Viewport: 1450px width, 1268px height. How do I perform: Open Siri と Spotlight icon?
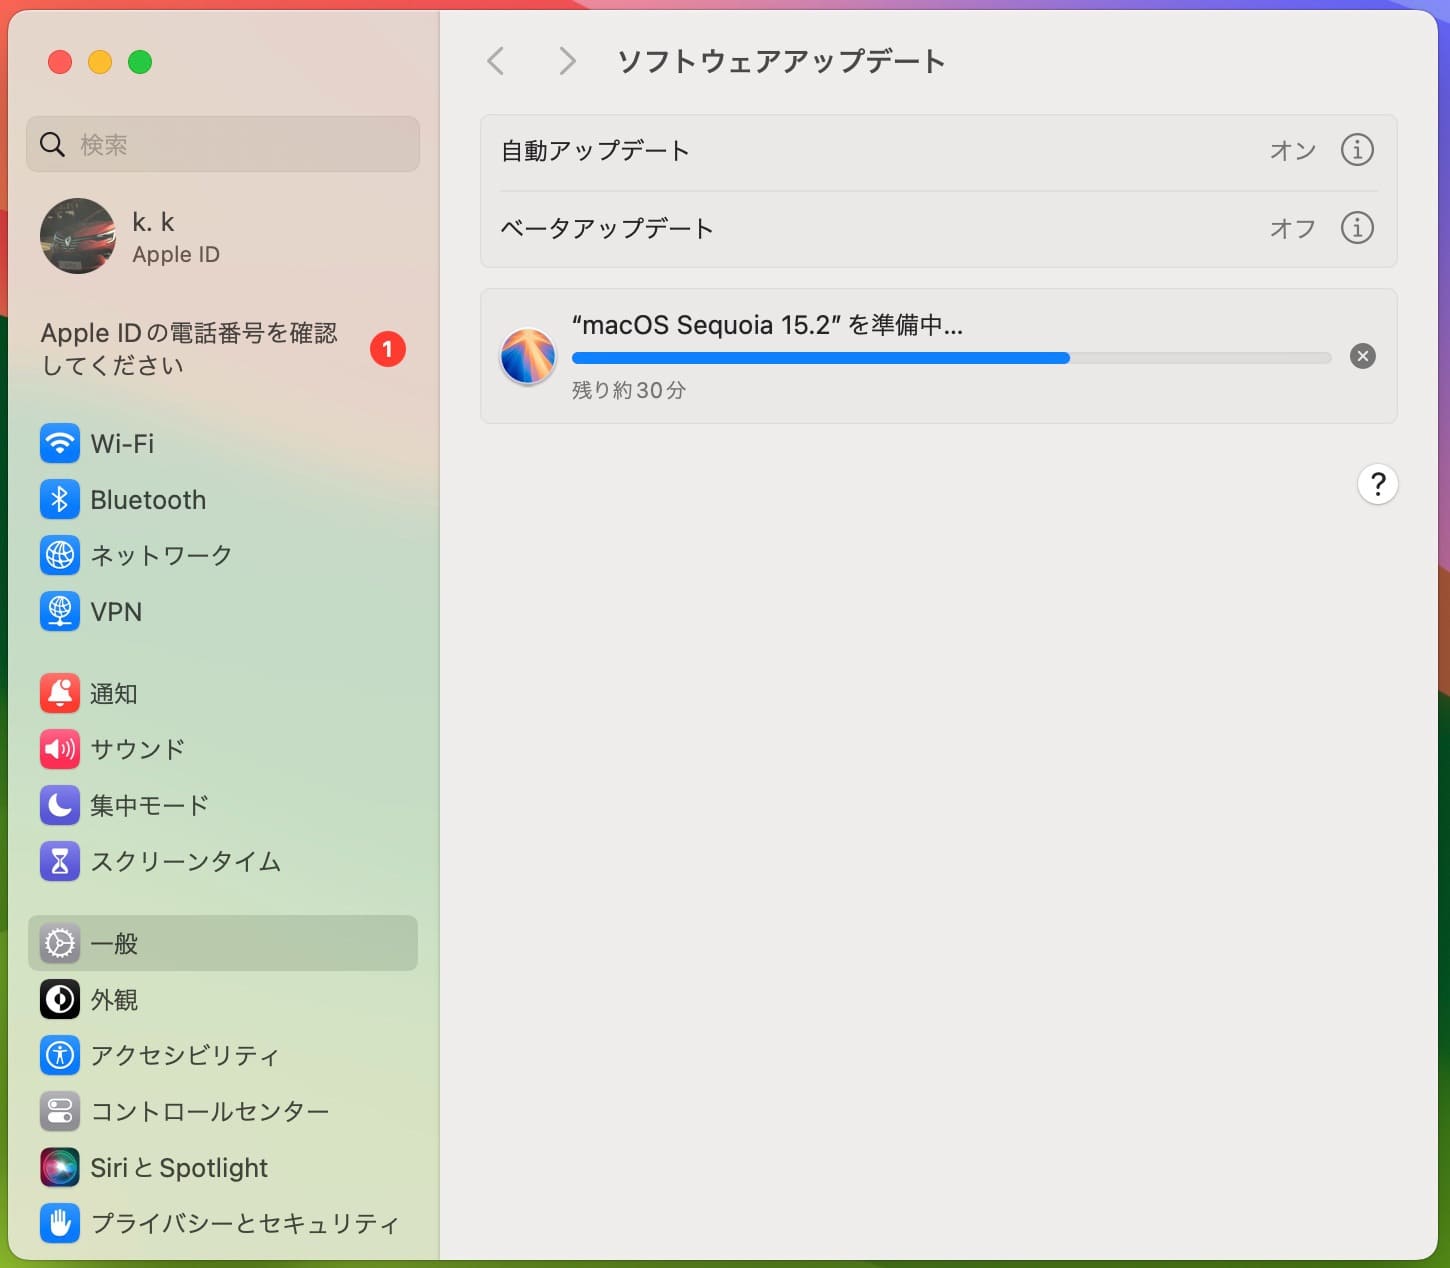(x=60, y=1167)
